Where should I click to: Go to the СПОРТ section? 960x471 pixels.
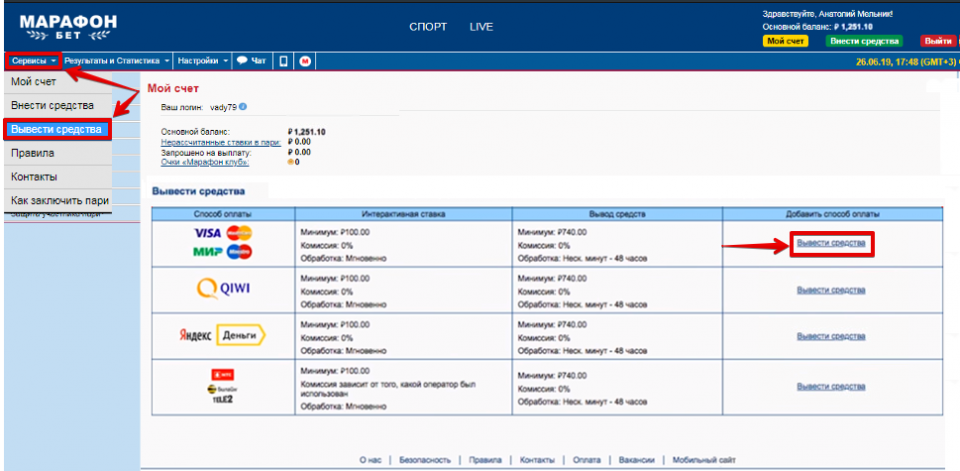[x=428, y=27]
